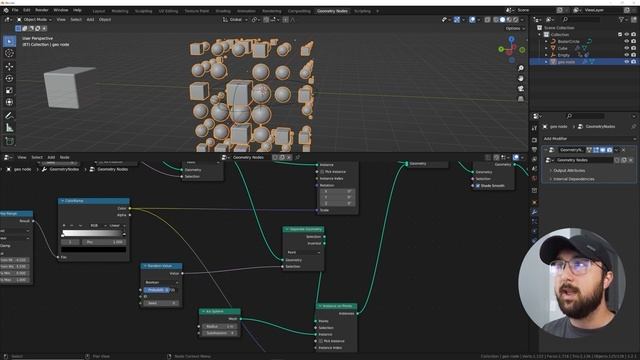Click GeometryNodes breadcrumb in node editor
The width and height of the screenshot is (640, 360).
(x=64, y=169)
